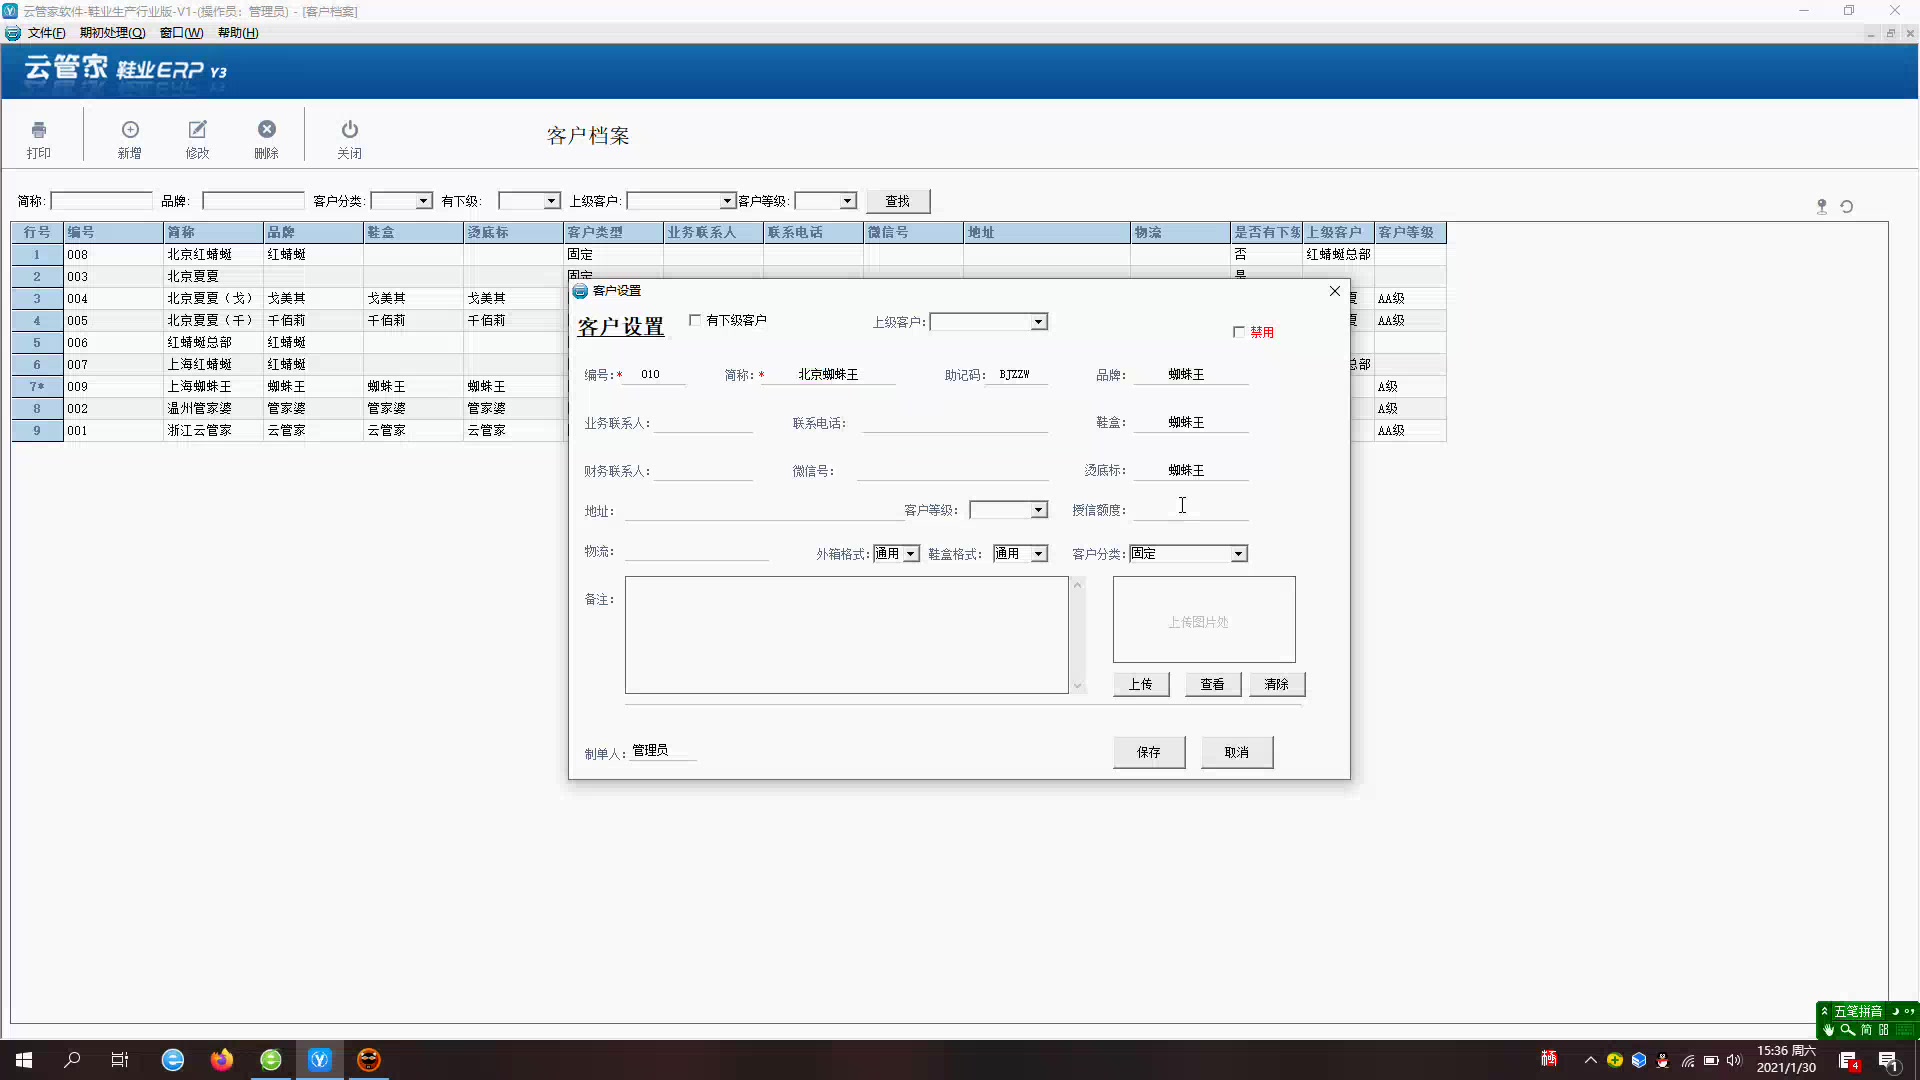This screenshot has height=1080, width=1920.
Task: Toggle simplified Chinese in the 五笔拼音 input bar
Action: [x=1866, y=1031]
